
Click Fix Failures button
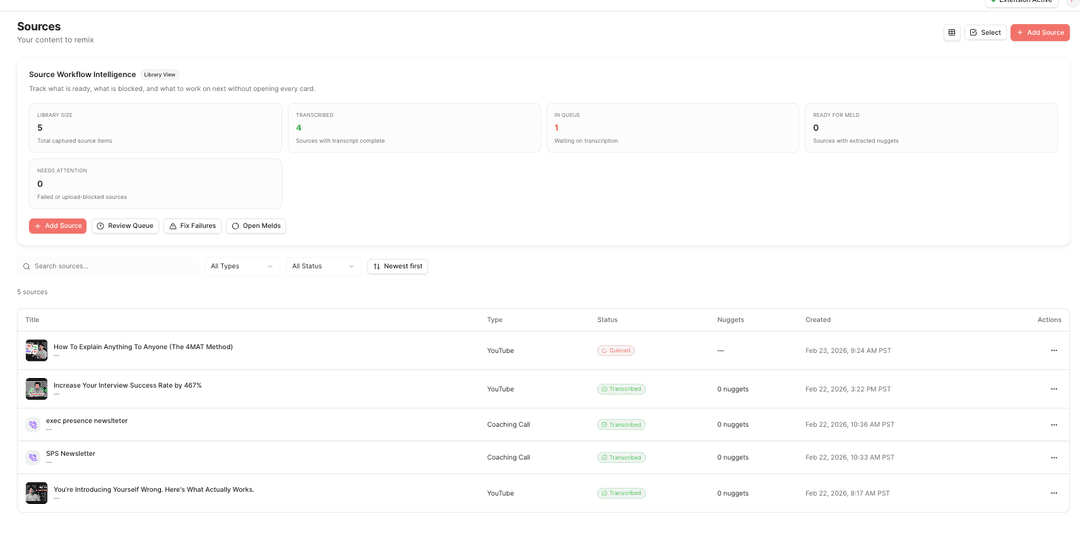[192, 226]
